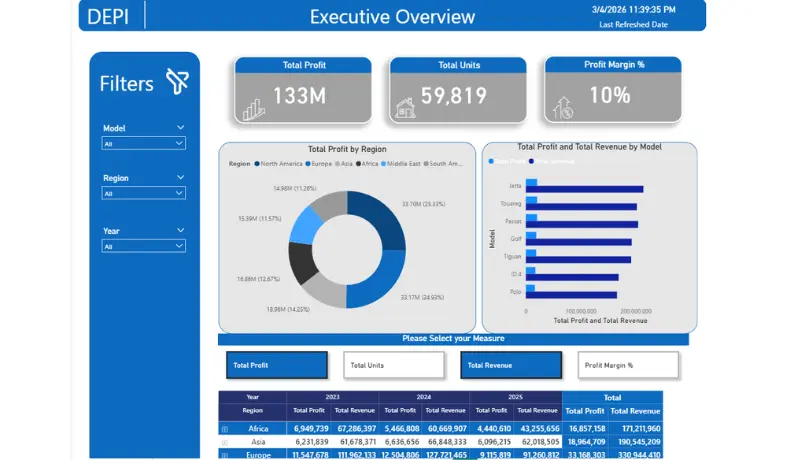Select the Total Profit measure button
The image size is (800, 460).
277,365
